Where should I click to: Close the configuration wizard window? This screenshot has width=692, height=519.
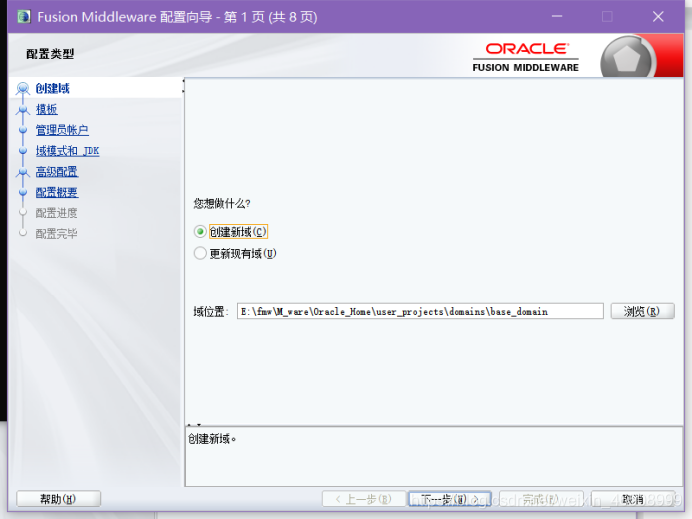point(658,17)
